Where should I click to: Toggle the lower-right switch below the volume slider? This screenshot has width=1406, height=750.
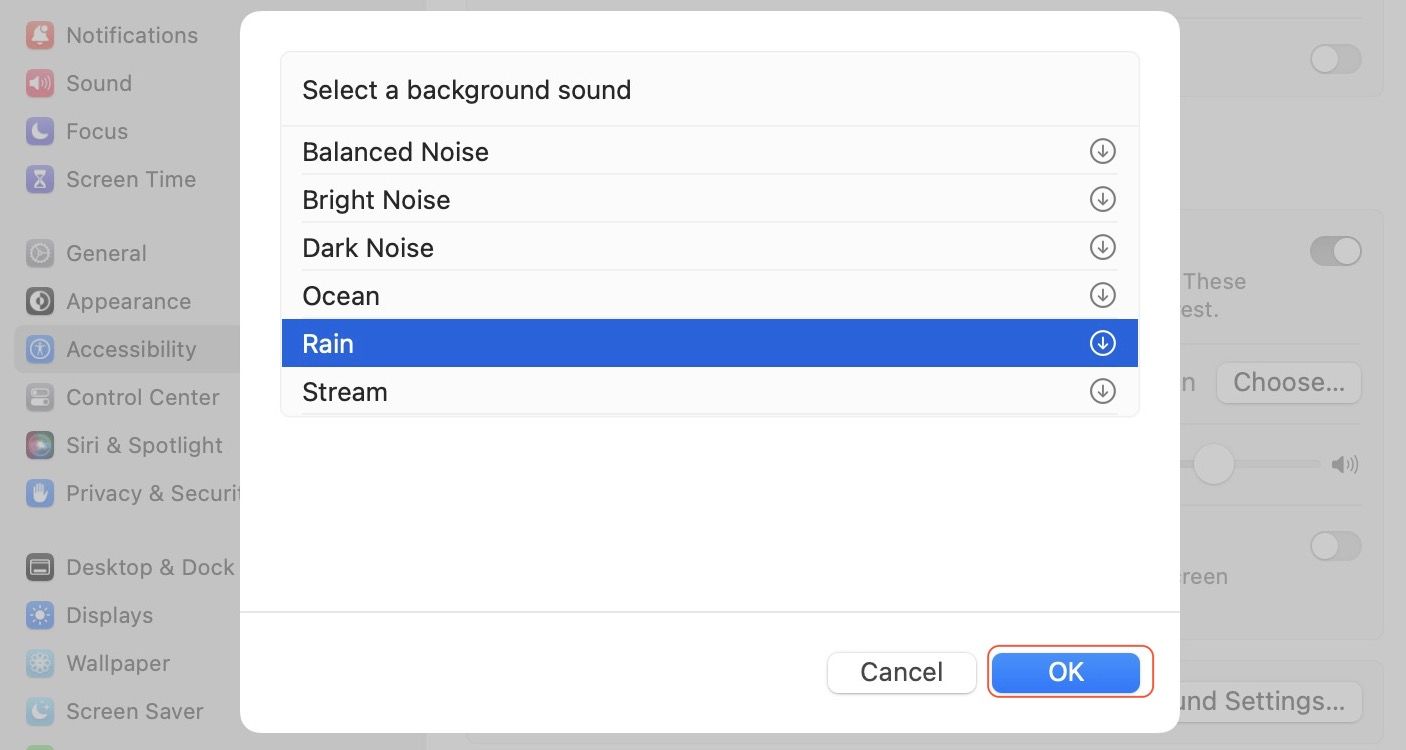pyautogui.click(x=1335, y=546)
